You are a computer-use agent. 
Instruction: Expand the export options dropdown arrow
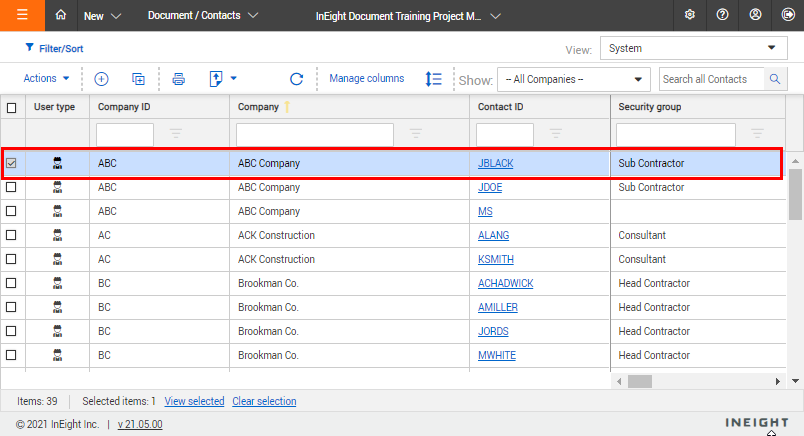point(234,78)
